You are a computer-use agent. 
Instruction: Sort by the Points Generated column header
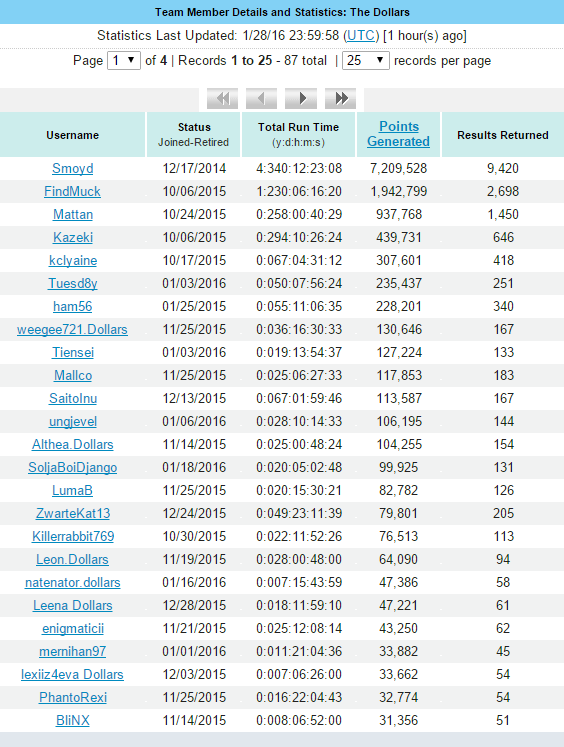(x=399, y=134)
